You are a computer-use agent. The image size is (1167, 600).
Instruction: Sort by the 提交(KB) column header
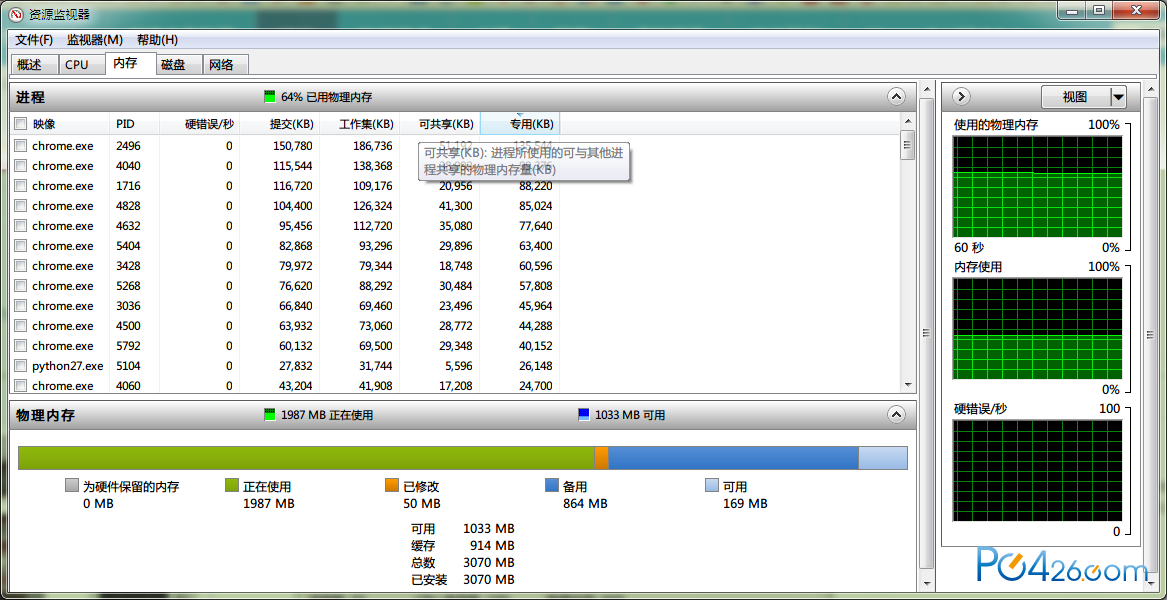280,124
